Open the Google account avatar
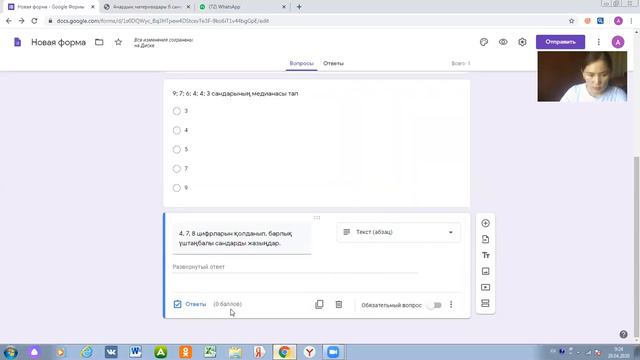Screen dimensions: 640x360 pos(618,42)
